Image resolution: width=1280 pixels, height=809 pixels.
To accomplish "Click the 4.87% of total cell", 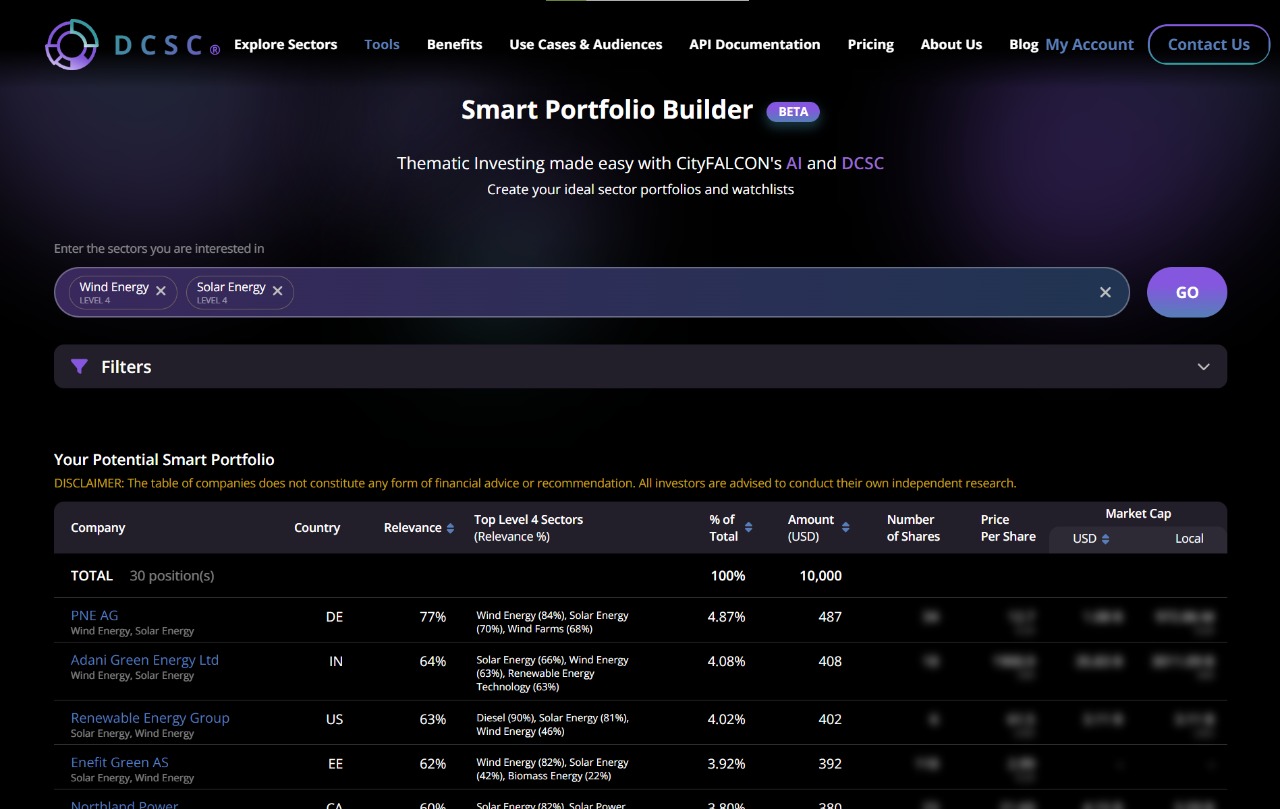I will click(727, 617).
